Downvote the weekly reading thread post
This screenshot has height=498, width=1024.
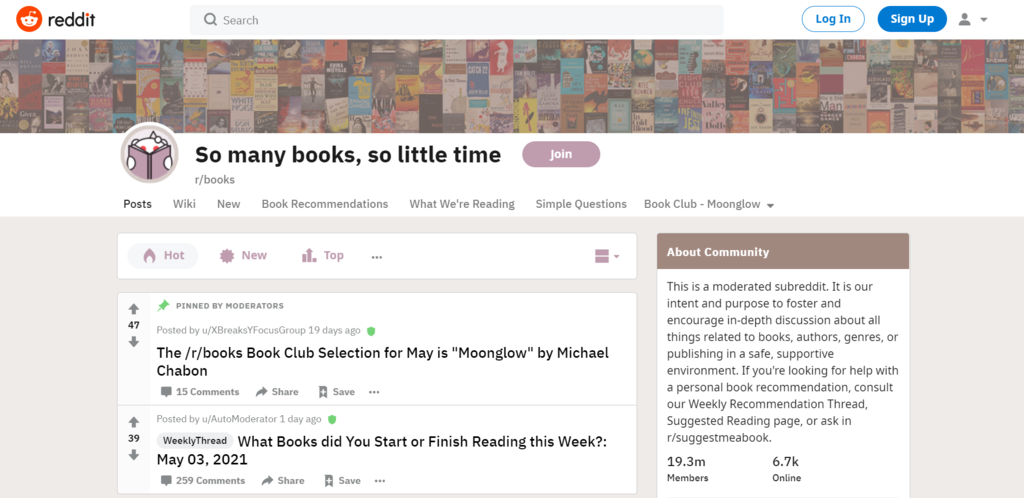coord(134,455)
